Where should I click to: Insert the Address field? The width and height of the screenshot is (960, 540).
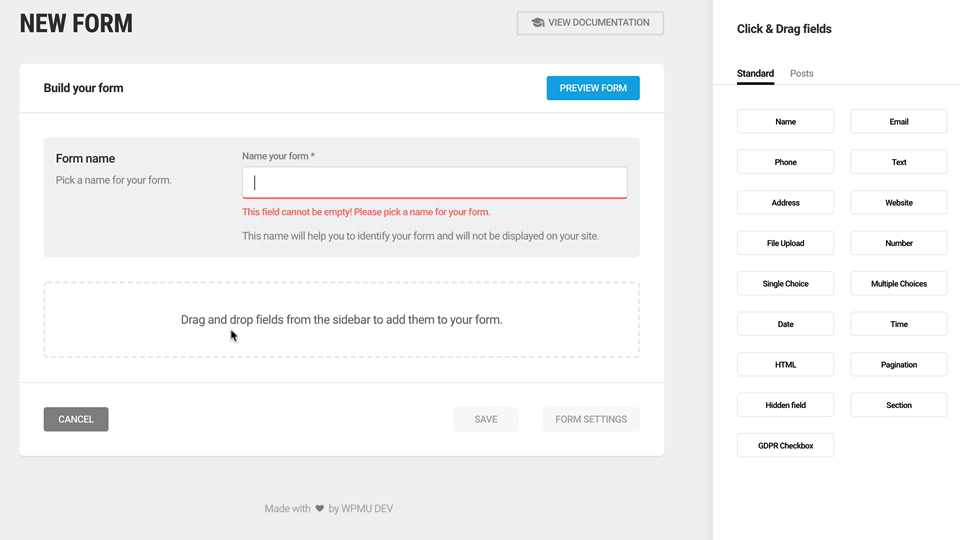[x=785, y=203]
